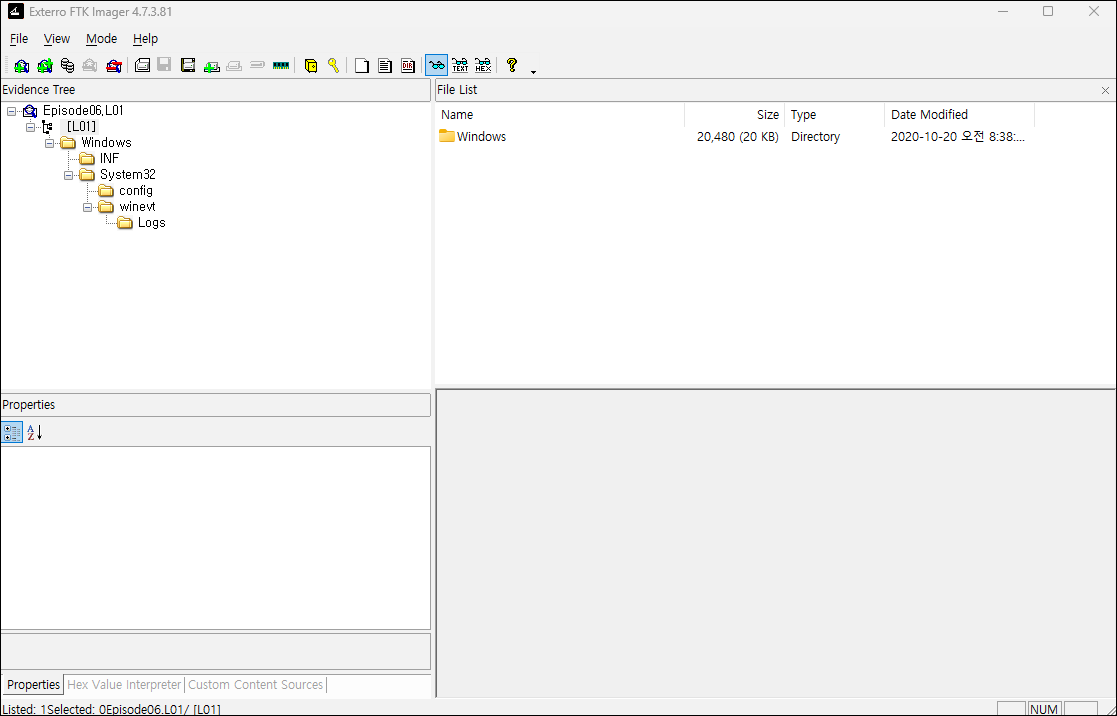This screenshot has height=716, width=1117.
Task: Click the Add to Custom Content Image icon
Action: pyautogui.click(x=211, y=66)
